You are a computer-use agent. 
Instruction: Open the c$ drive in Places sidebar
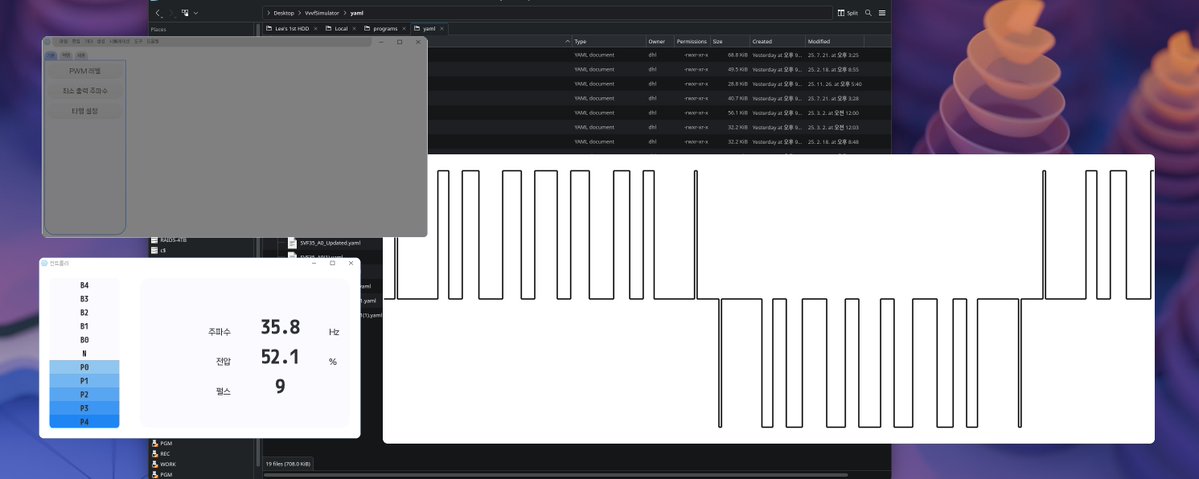(x=163, y=250)
